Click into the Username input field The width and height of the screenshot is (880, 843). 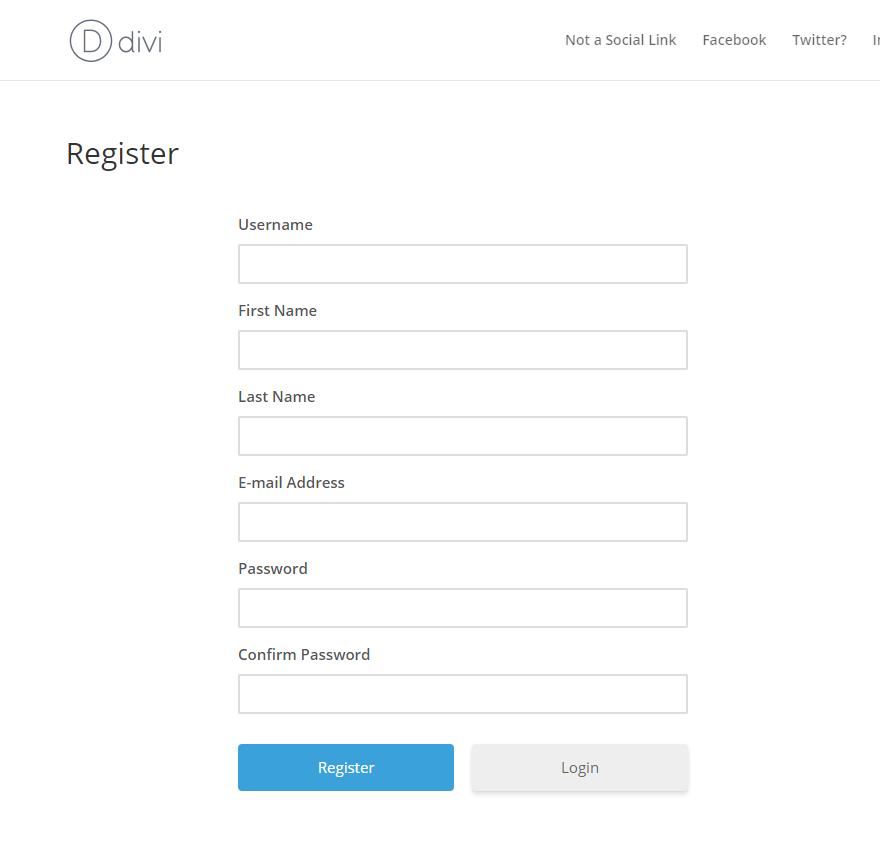[462, 263]
